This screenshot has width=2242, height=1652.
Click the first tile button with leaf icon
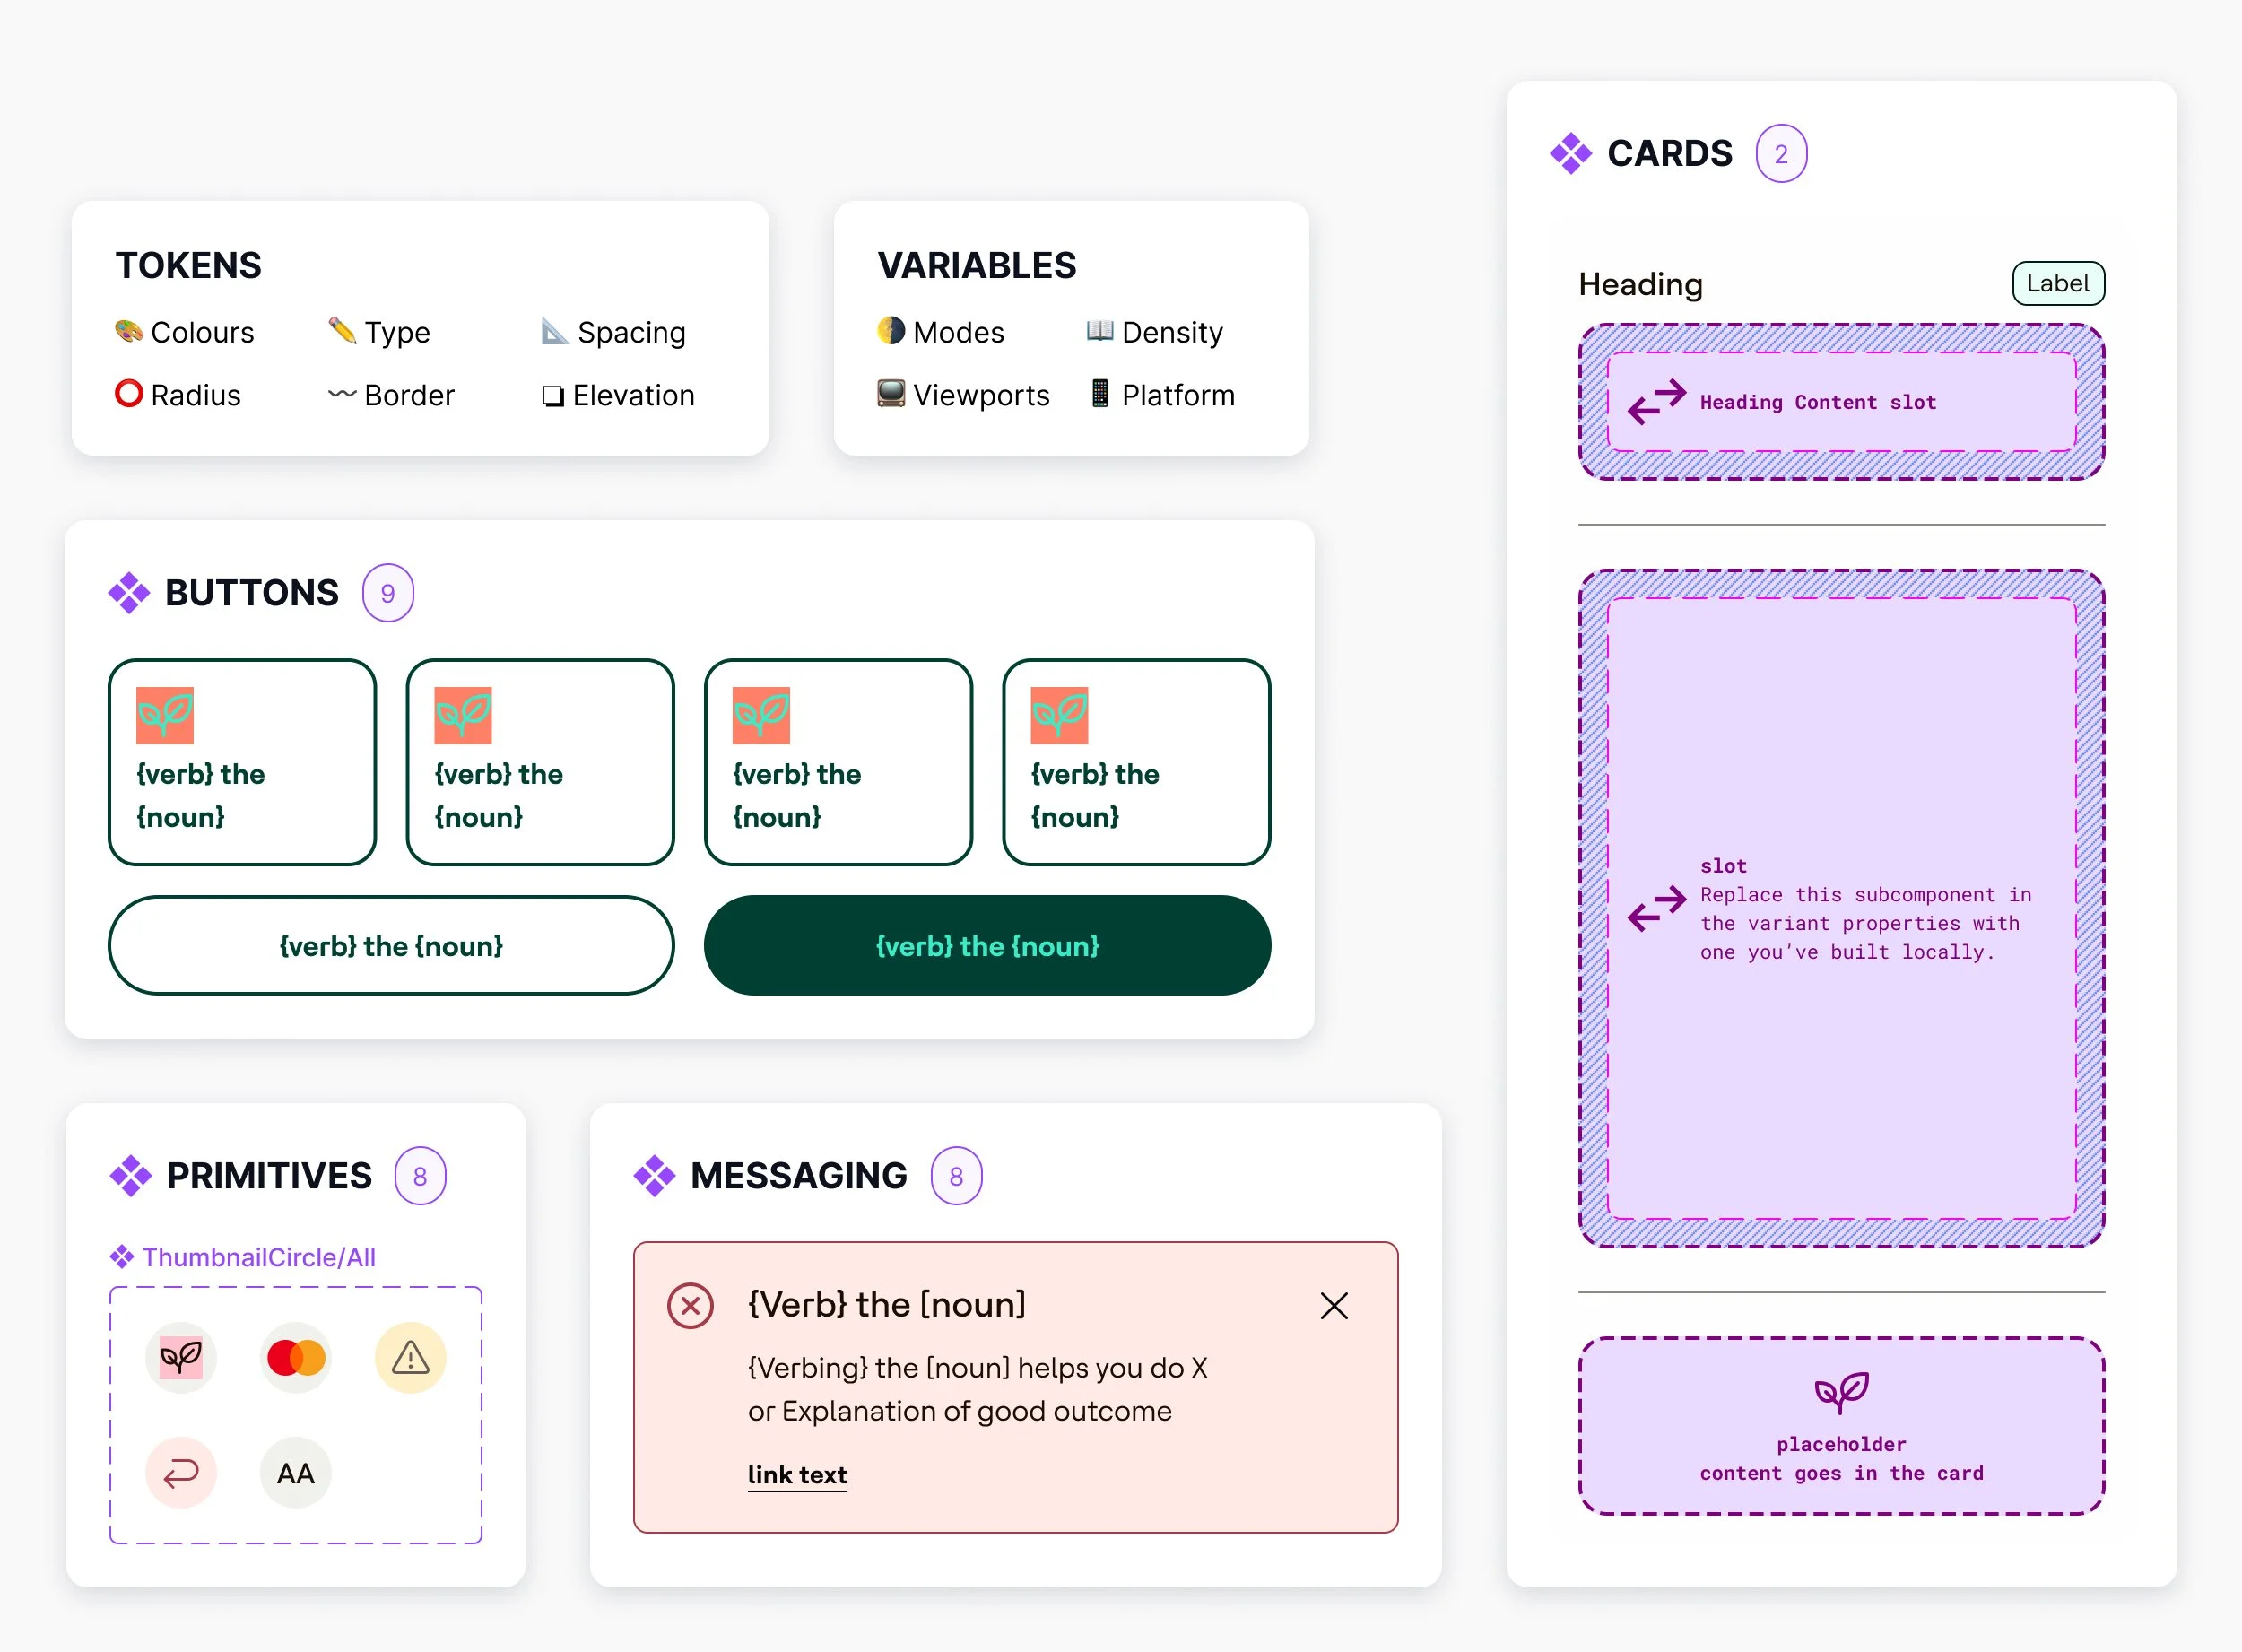tap(242, 762)
